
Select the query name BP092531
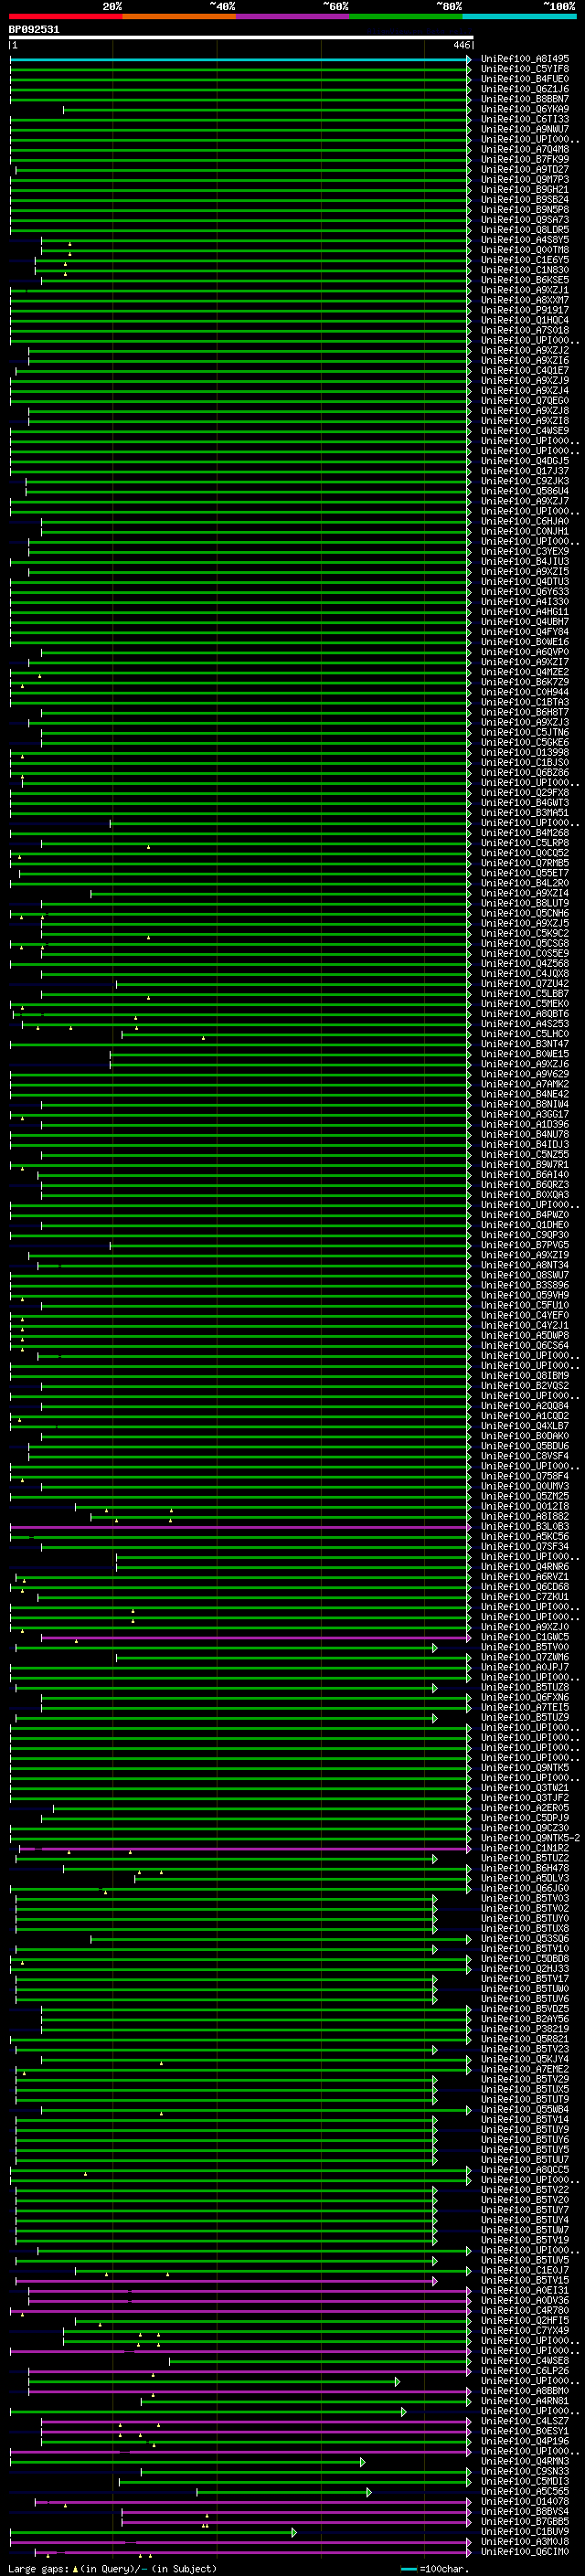coord(34,30)
